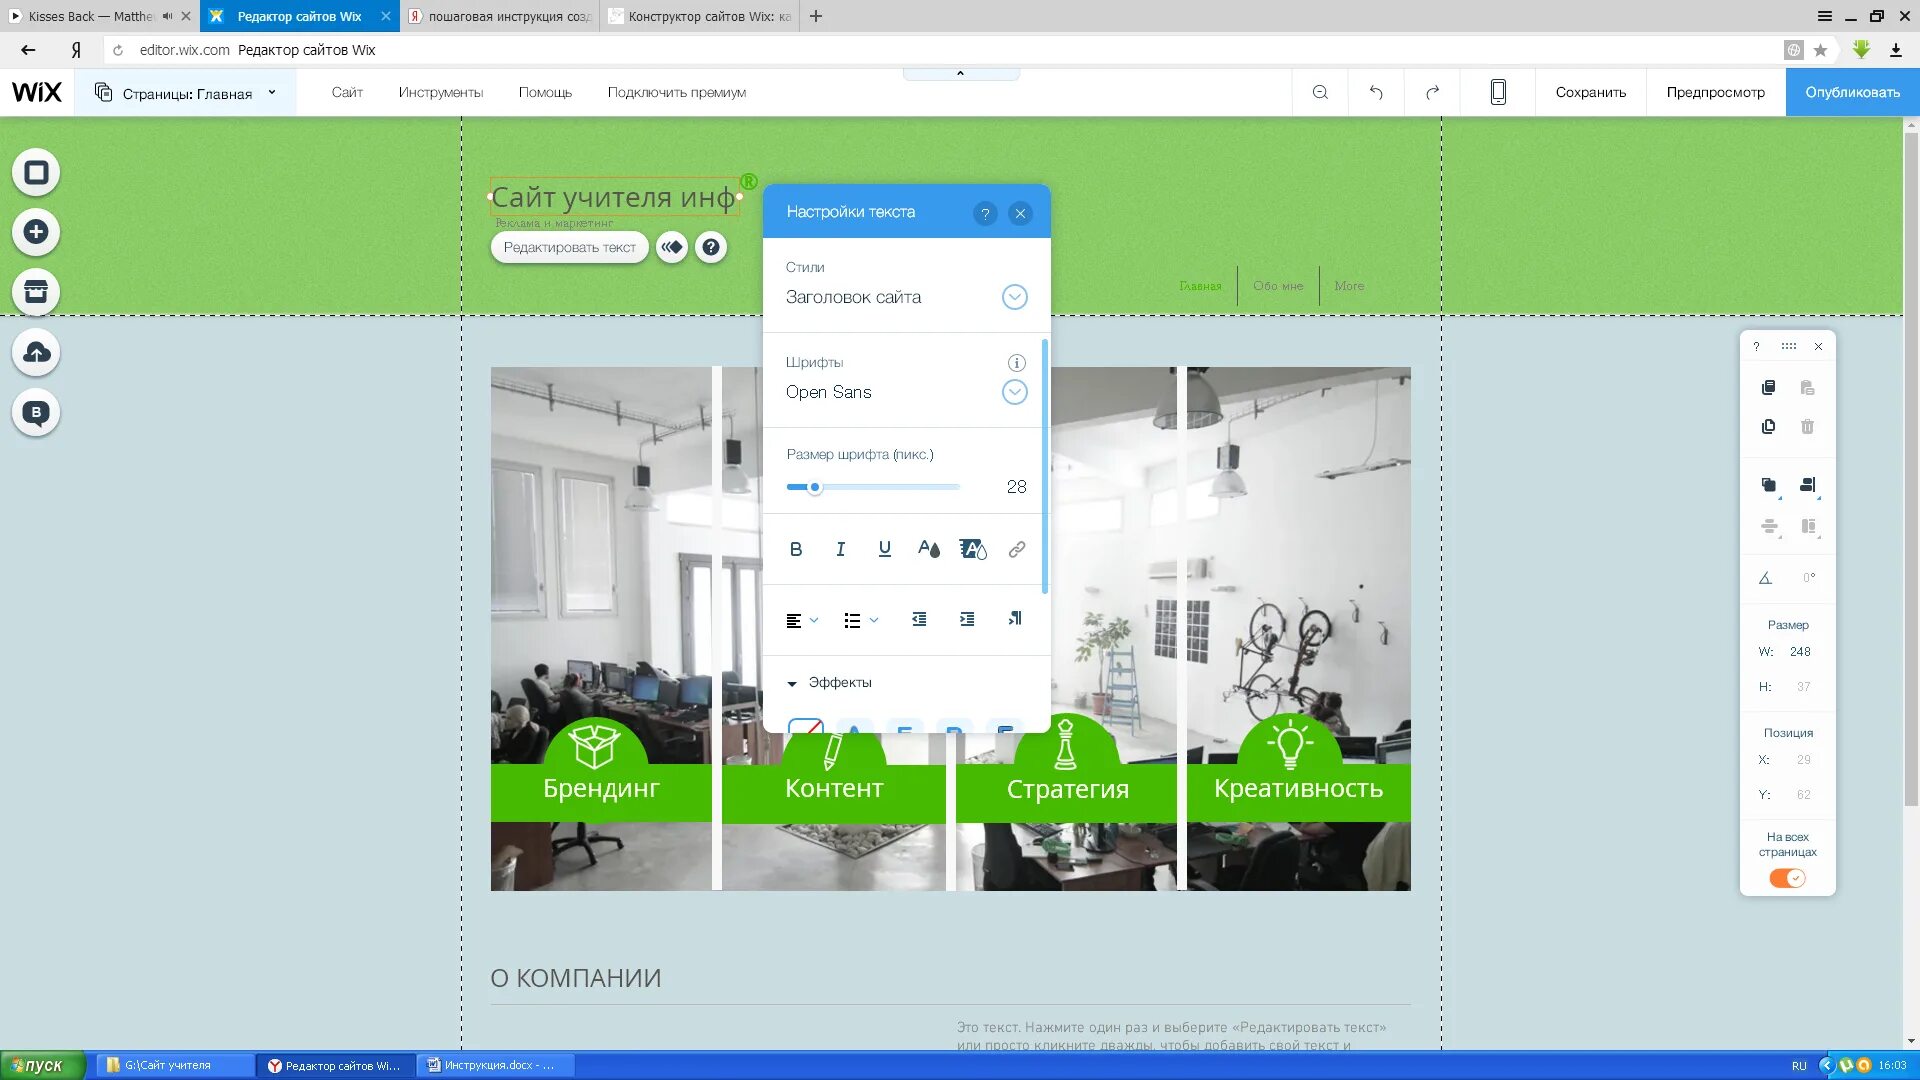Open the Uploads cloud icon
The height and width of the screenshot is (1080, 1920).
[36, 352]
